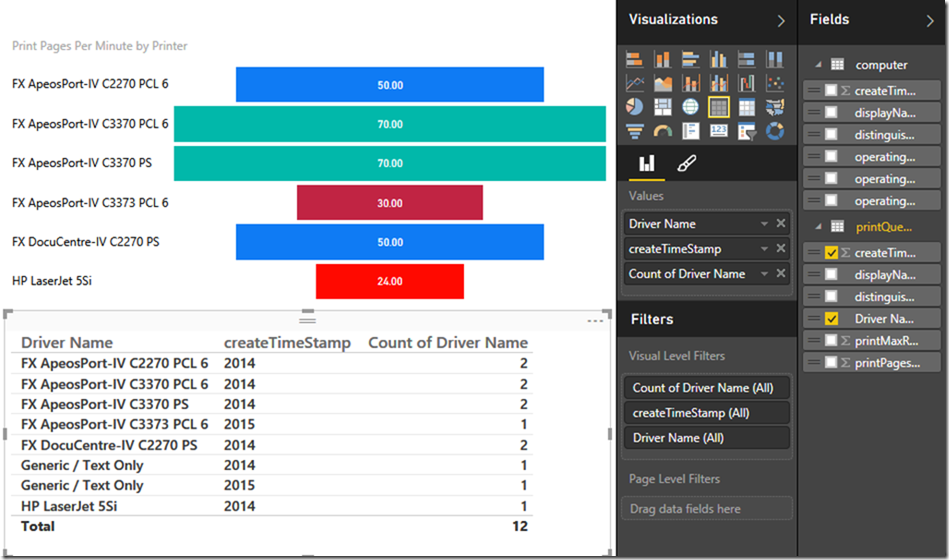Click the table visual's top drag handle

pyautogui.click(x=307, y=320)
